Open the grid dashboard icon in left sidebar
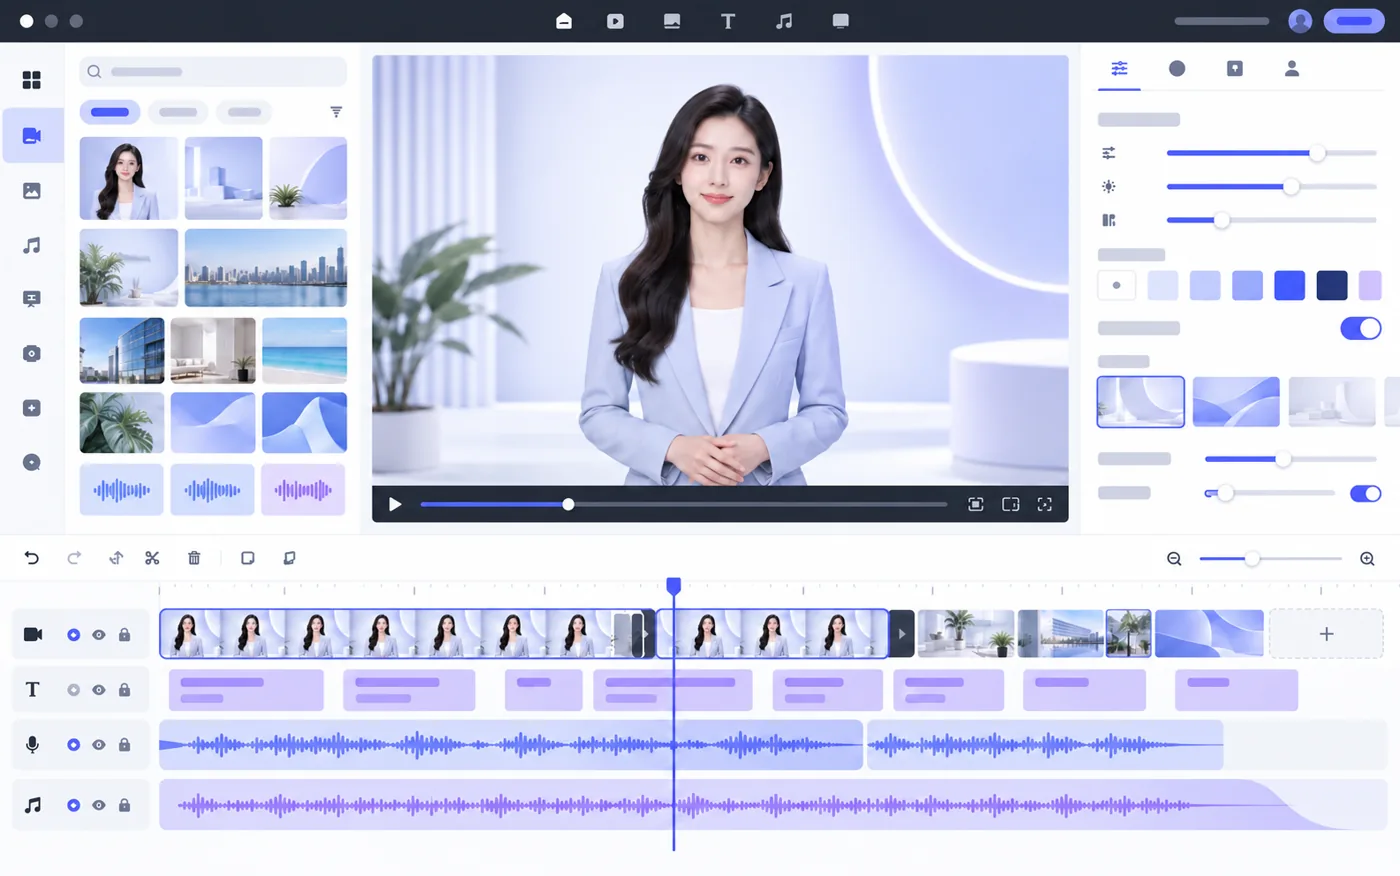Image resolution: width=1400 pixels, height=876 pixels. coord(32,80)
